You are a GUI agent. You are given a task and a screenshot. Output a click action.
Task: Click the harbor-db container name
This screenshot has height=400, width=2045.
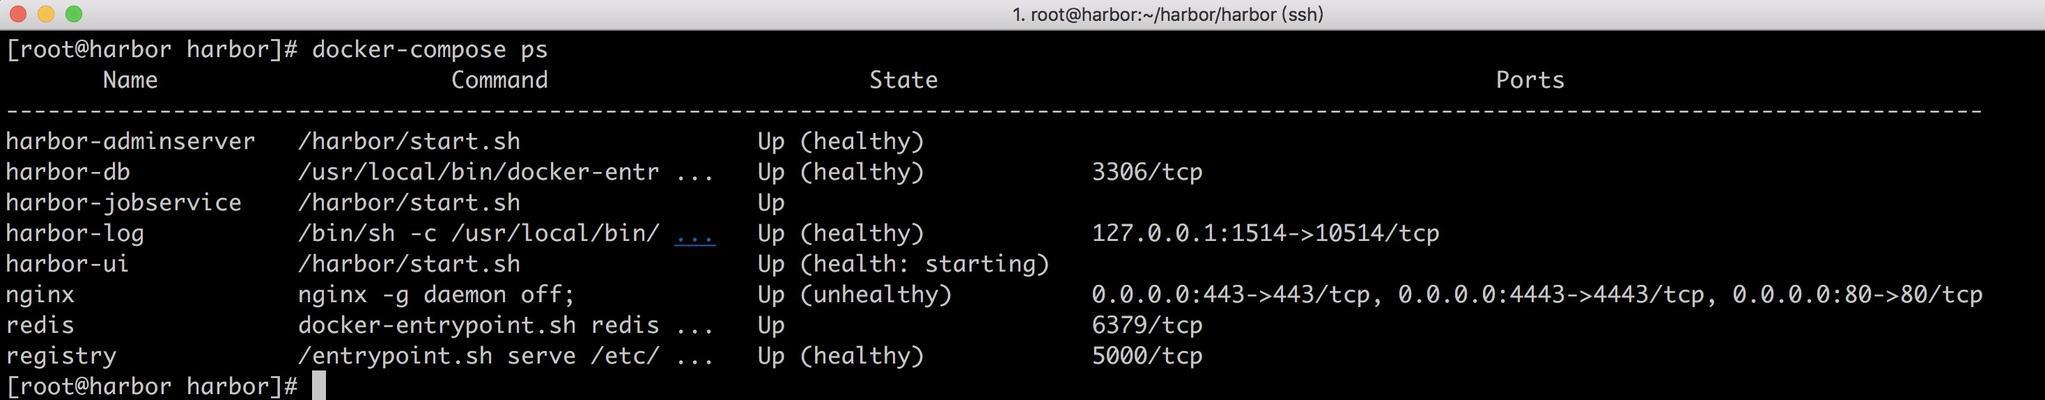(68, 172)
